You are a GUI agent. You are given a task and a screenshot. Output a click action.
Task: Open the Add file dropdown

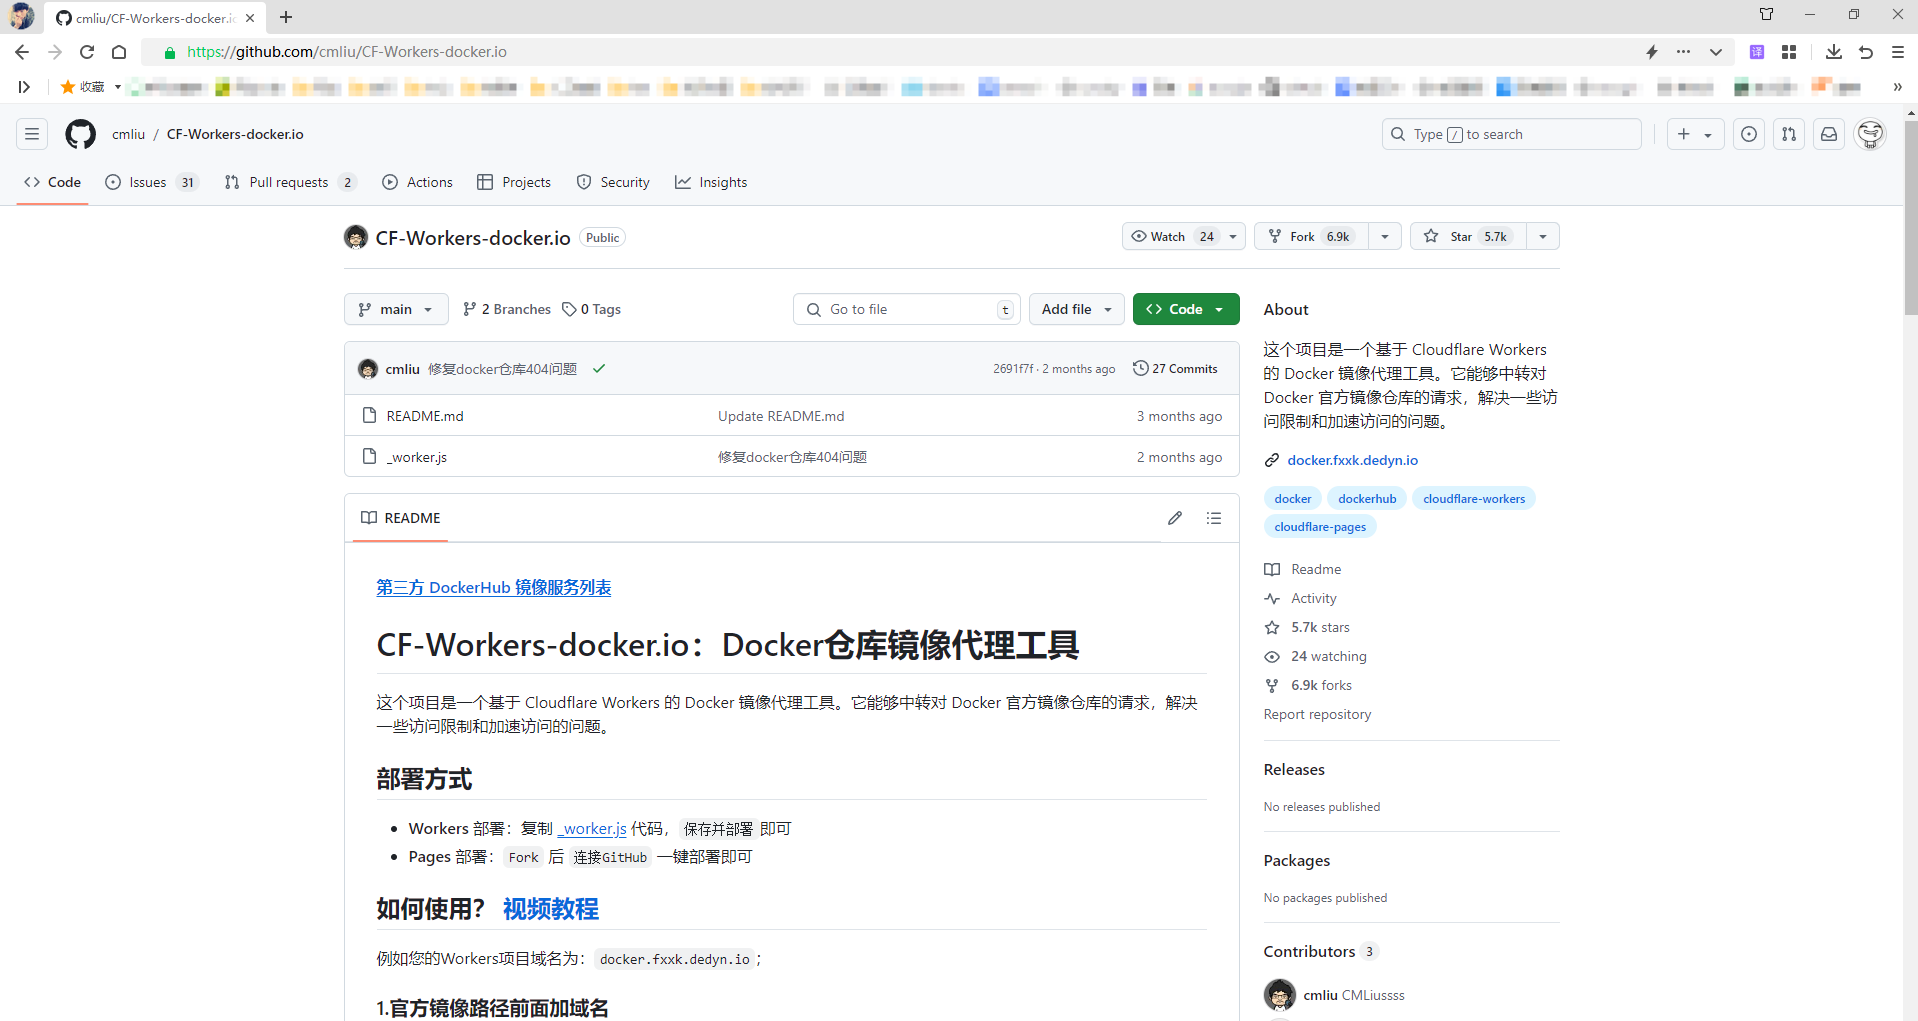(x=1076, y=309)
